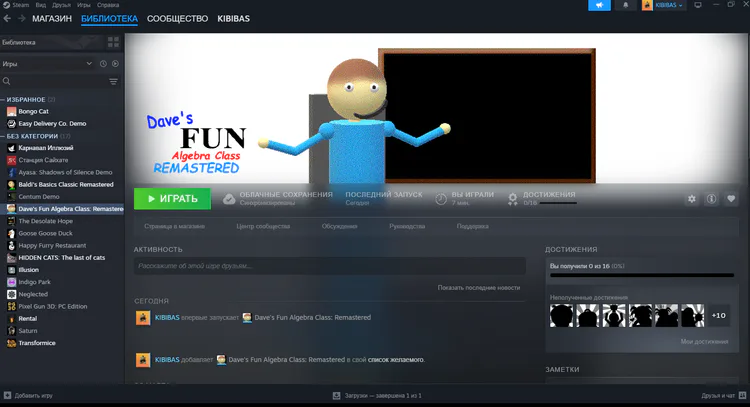Open the notifications bell
The height and width of the screenshot is (407, 750).
625,5
